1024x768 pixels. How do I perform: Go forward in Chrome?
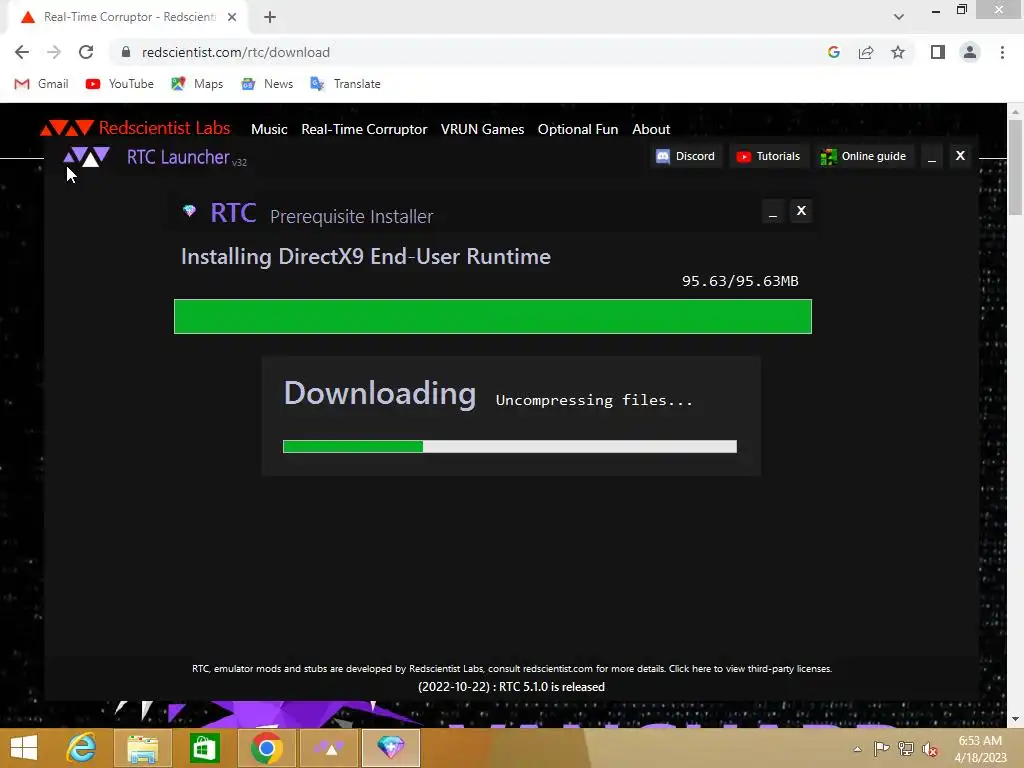tap(54, 52)
